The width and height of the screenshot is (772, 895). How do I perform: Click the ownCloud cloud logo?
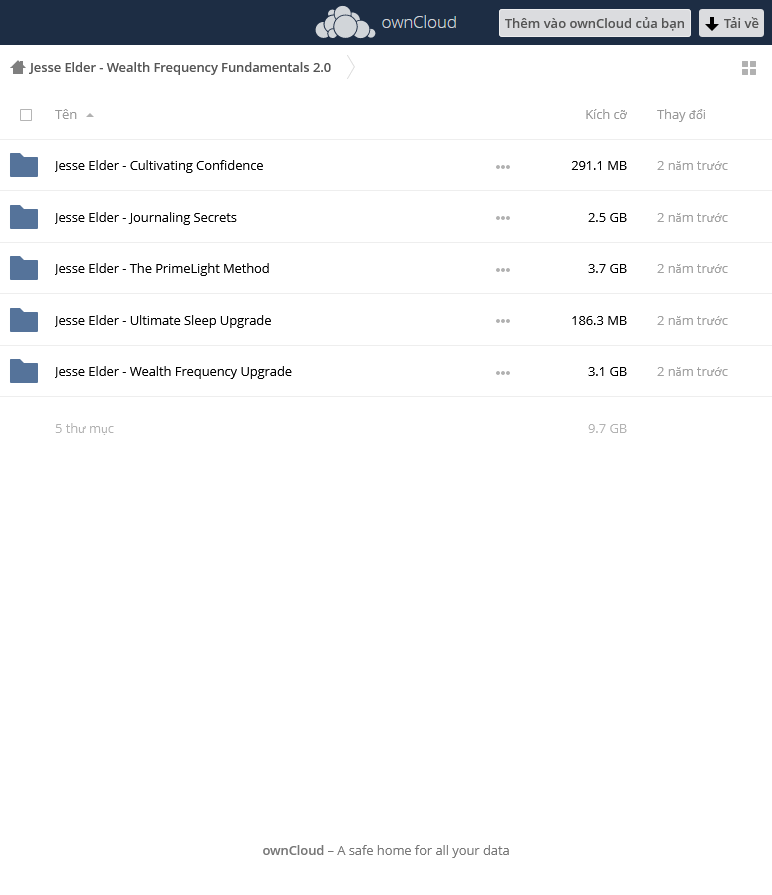tap(345, 22)
